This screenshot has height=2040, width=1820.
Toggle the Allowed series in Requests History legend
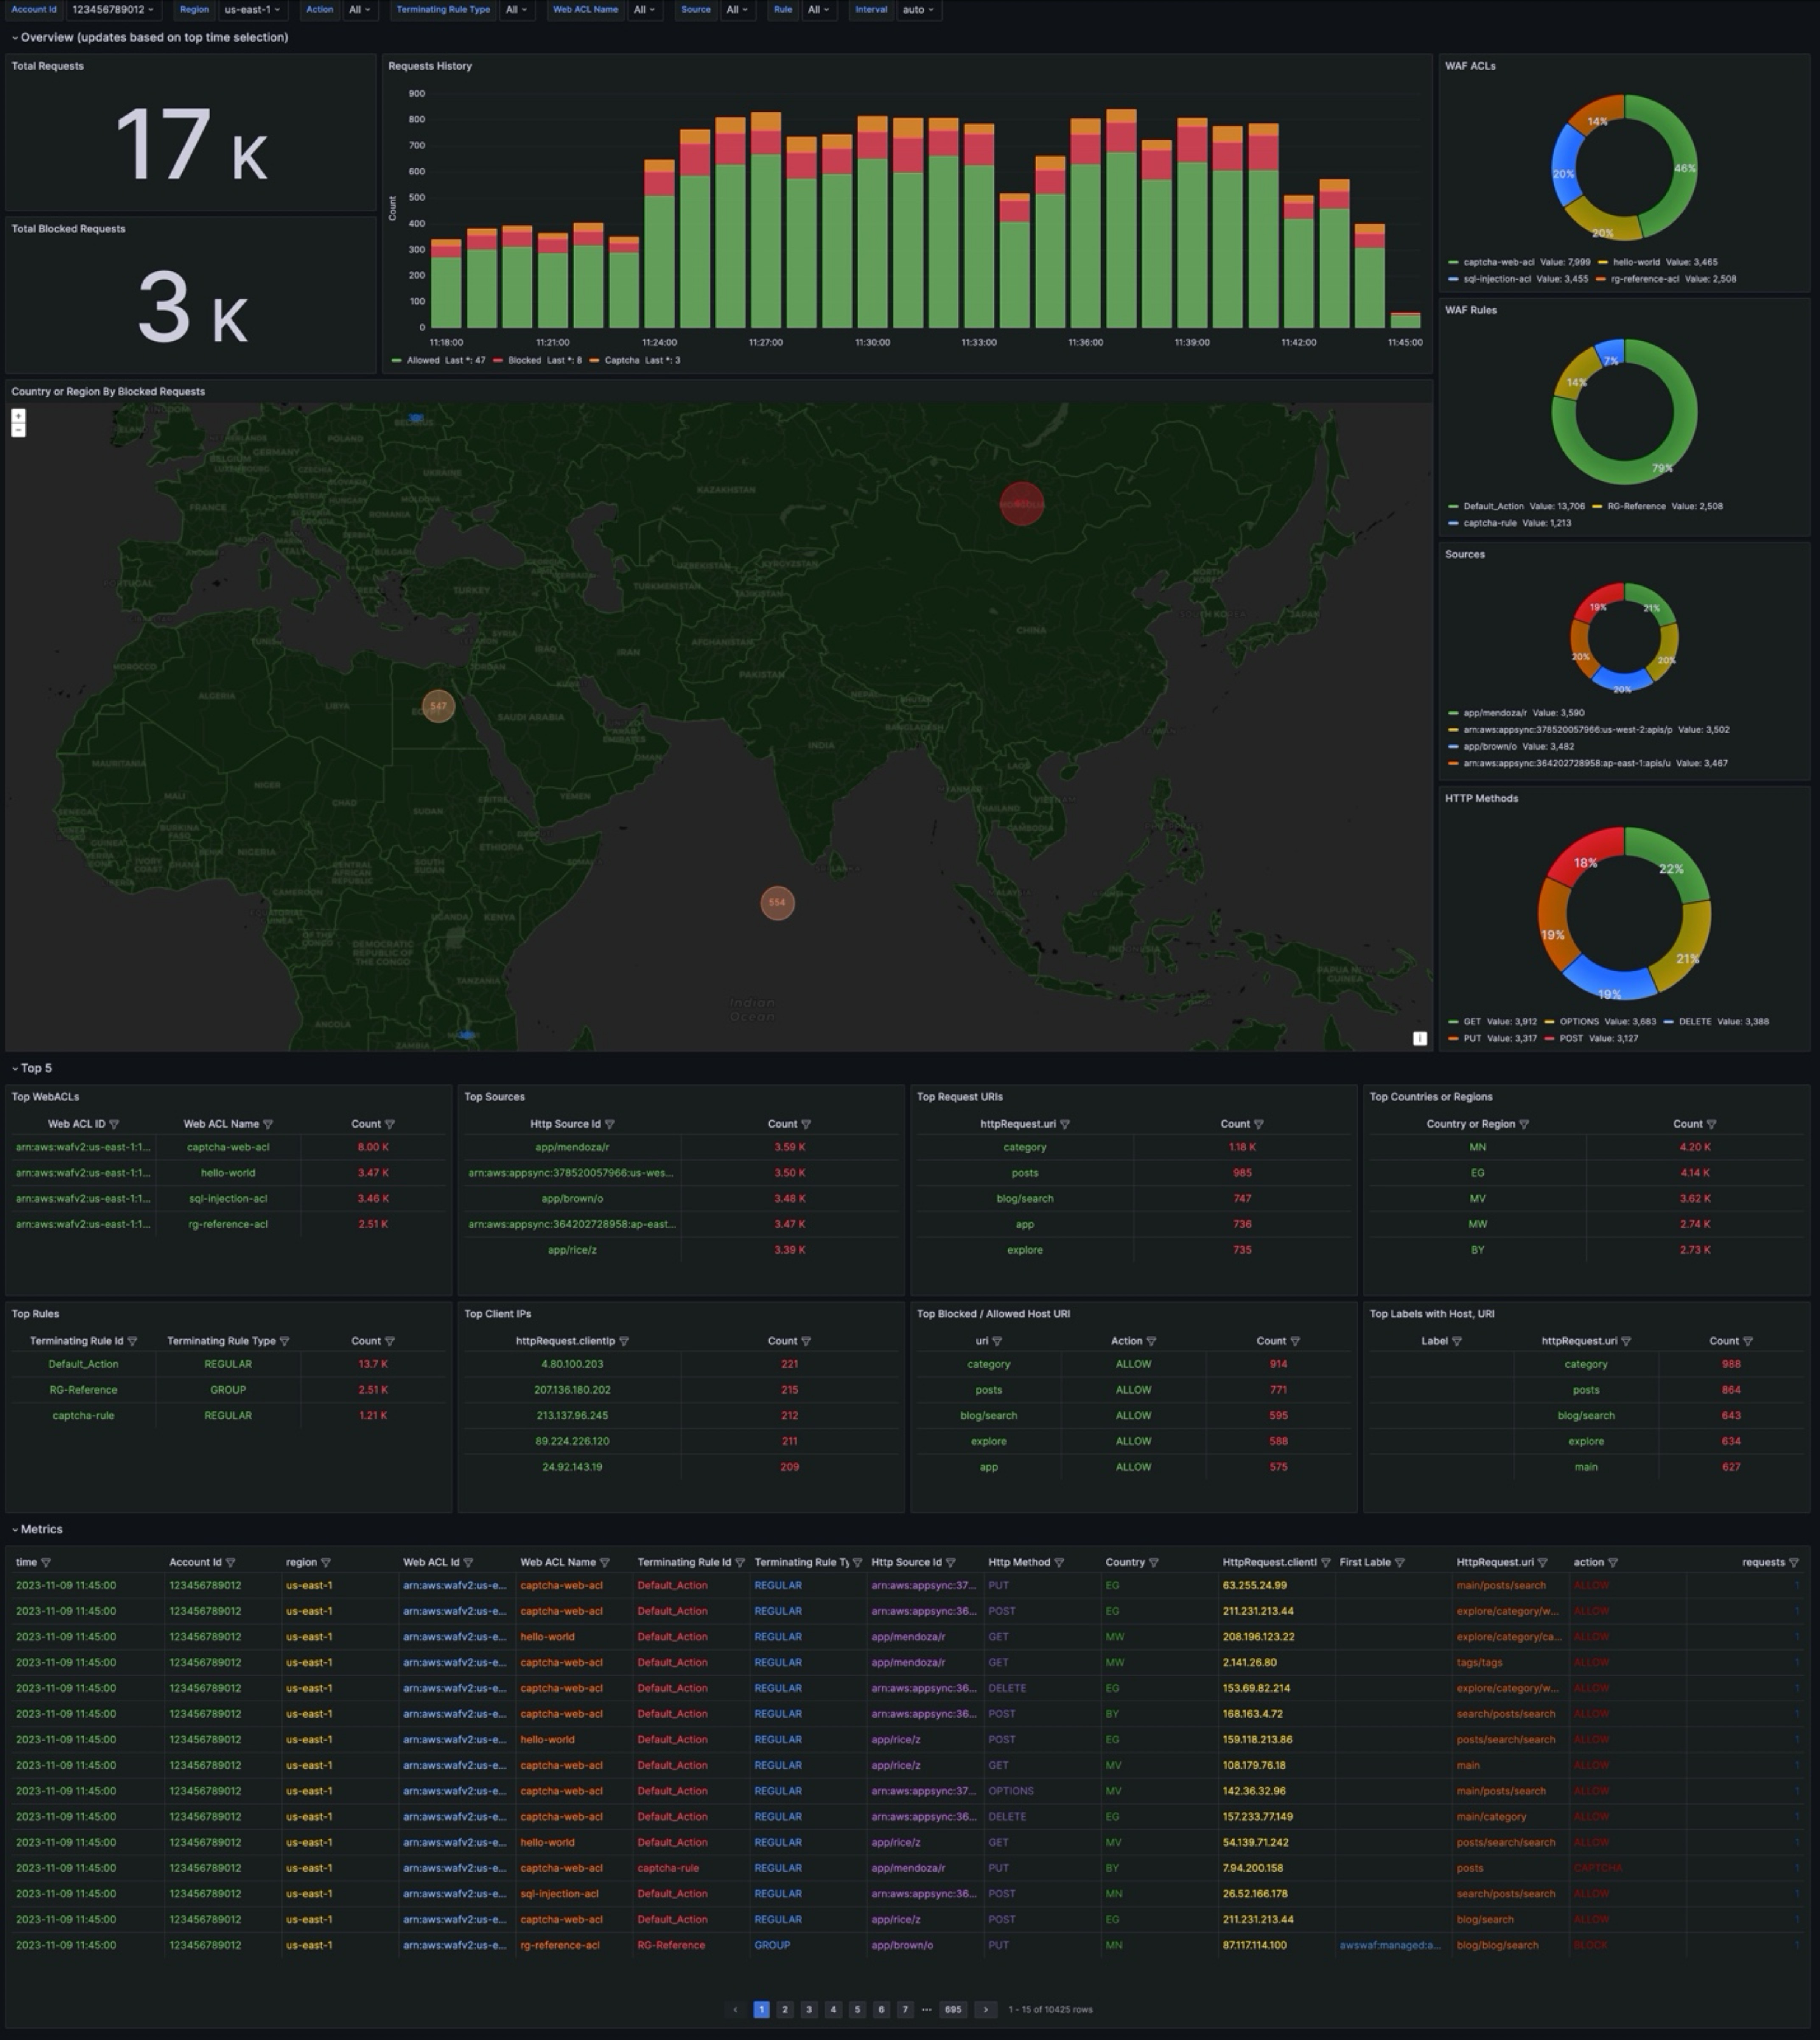(422, 360)
